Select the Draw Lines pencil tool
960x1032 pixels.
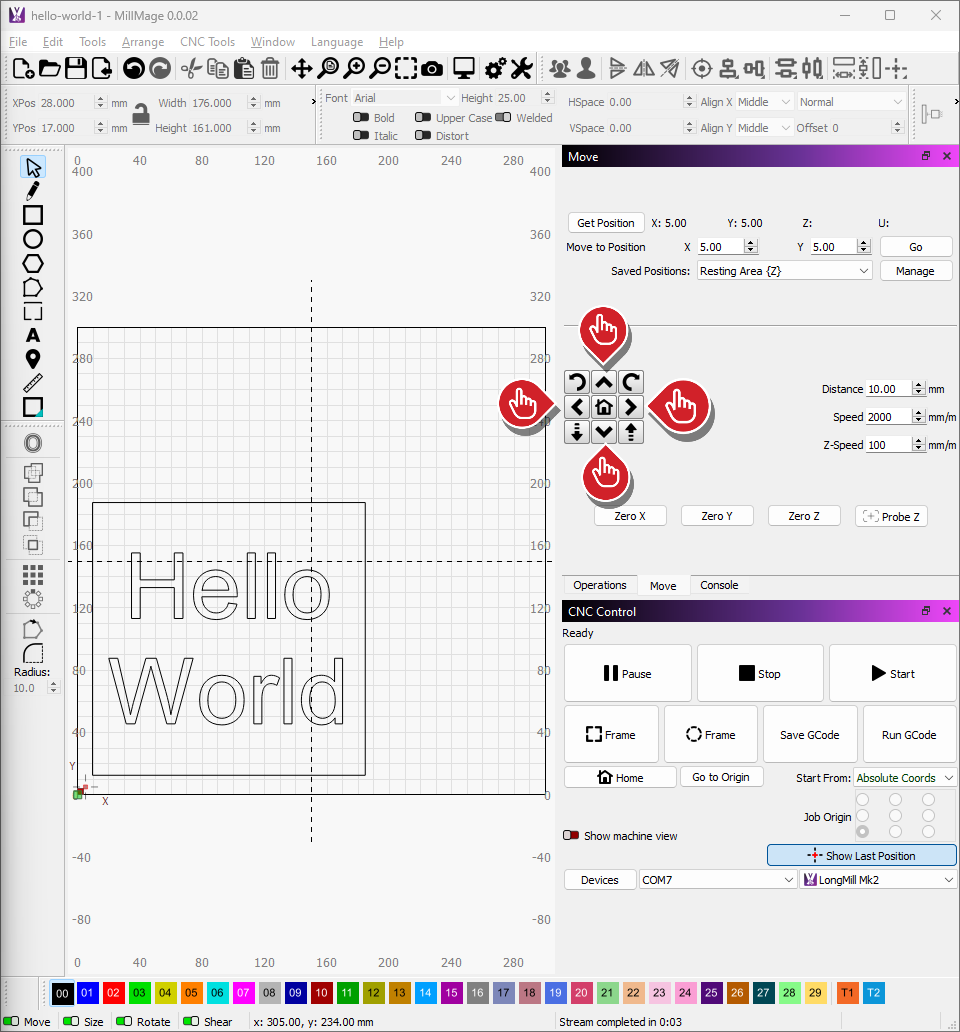[x=33, y=191]
